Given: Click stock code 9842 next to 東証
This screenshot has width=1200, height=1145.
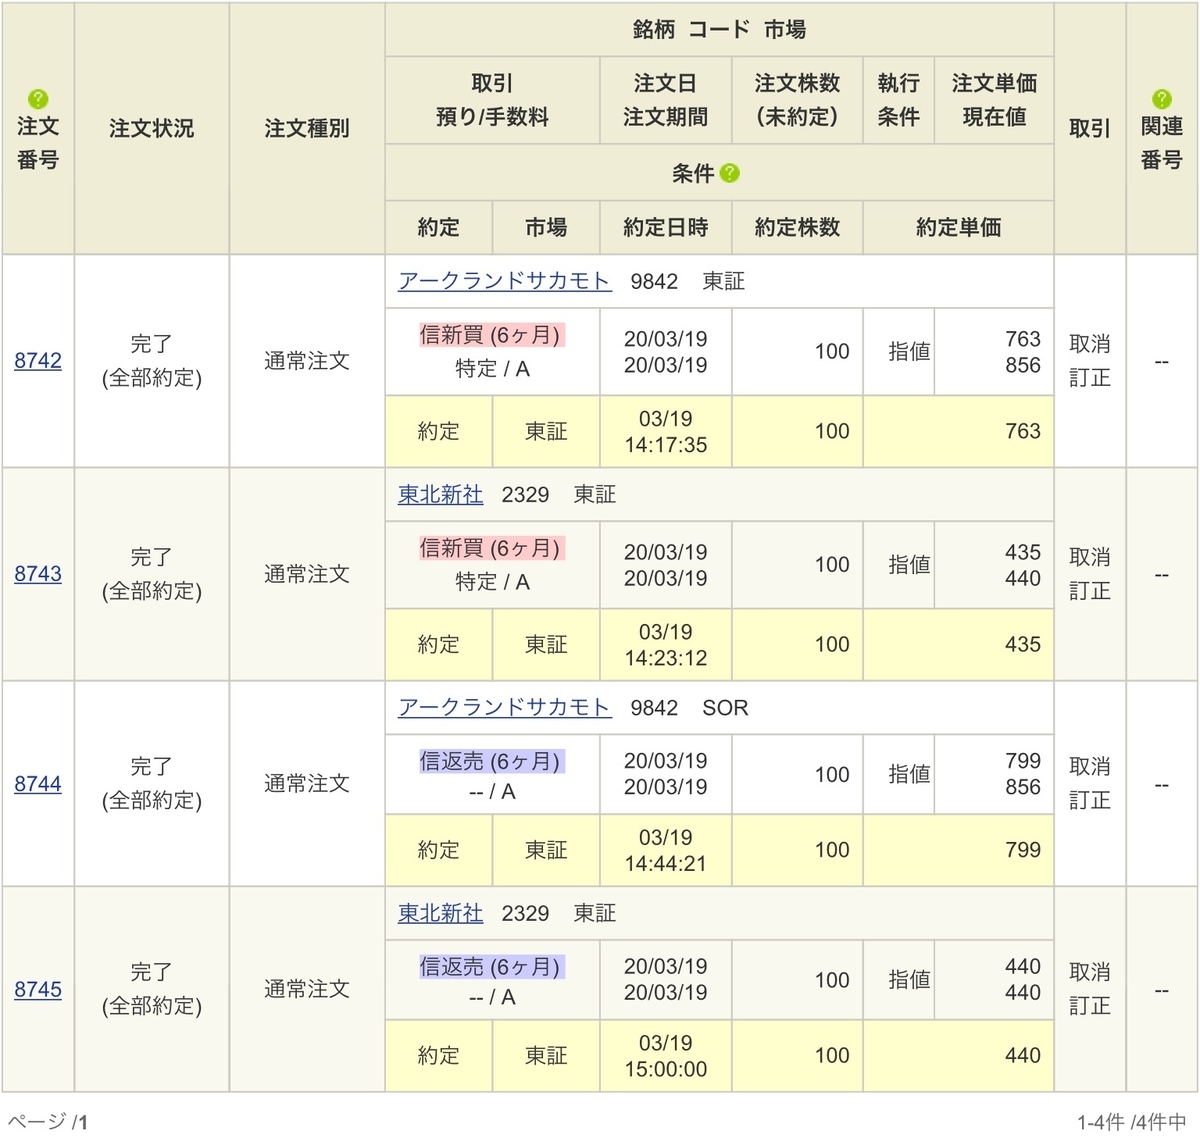Looking at the screenshot, I should (654, 282).
